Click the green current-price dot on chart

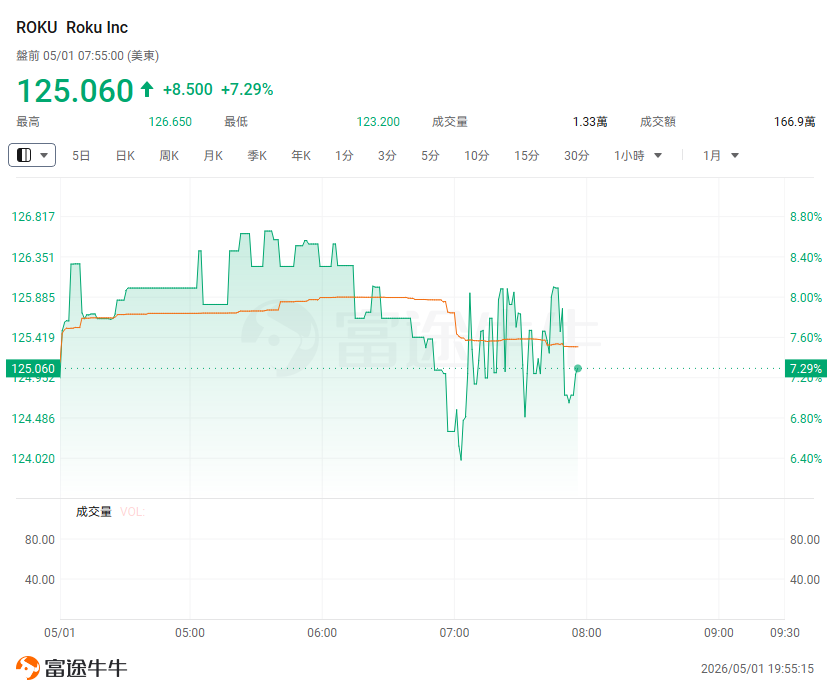point(578,368)
